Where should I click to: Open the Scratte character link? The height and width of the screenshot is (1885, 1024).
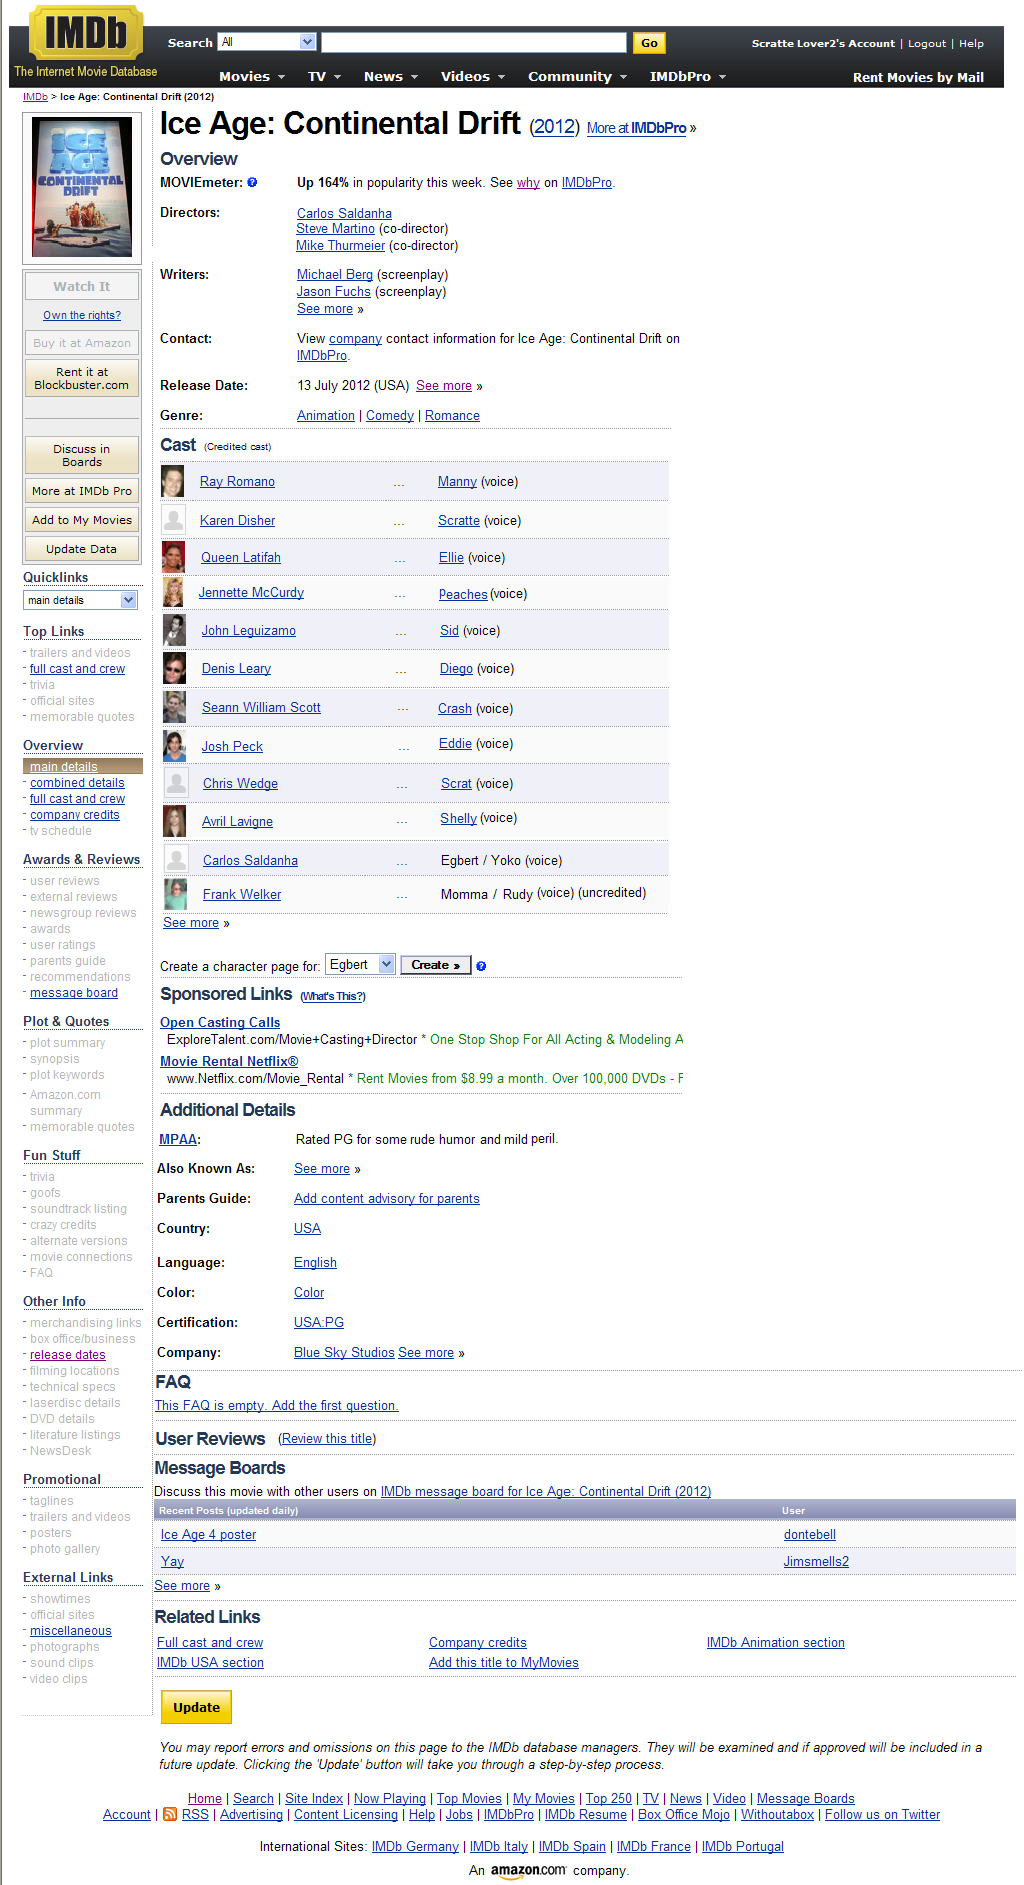(459, 521)
